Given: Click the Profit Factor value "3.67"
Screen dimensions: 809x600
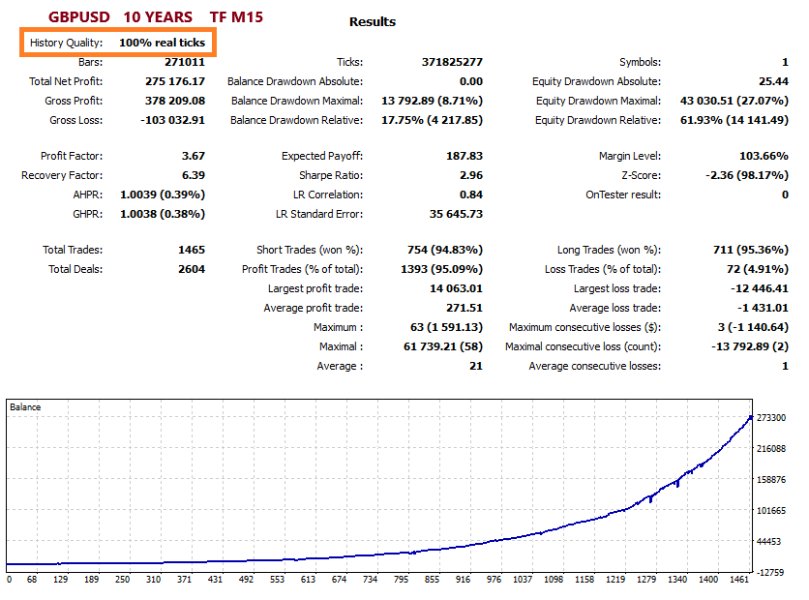Looking at the screenshot, I should pos(193,156).
